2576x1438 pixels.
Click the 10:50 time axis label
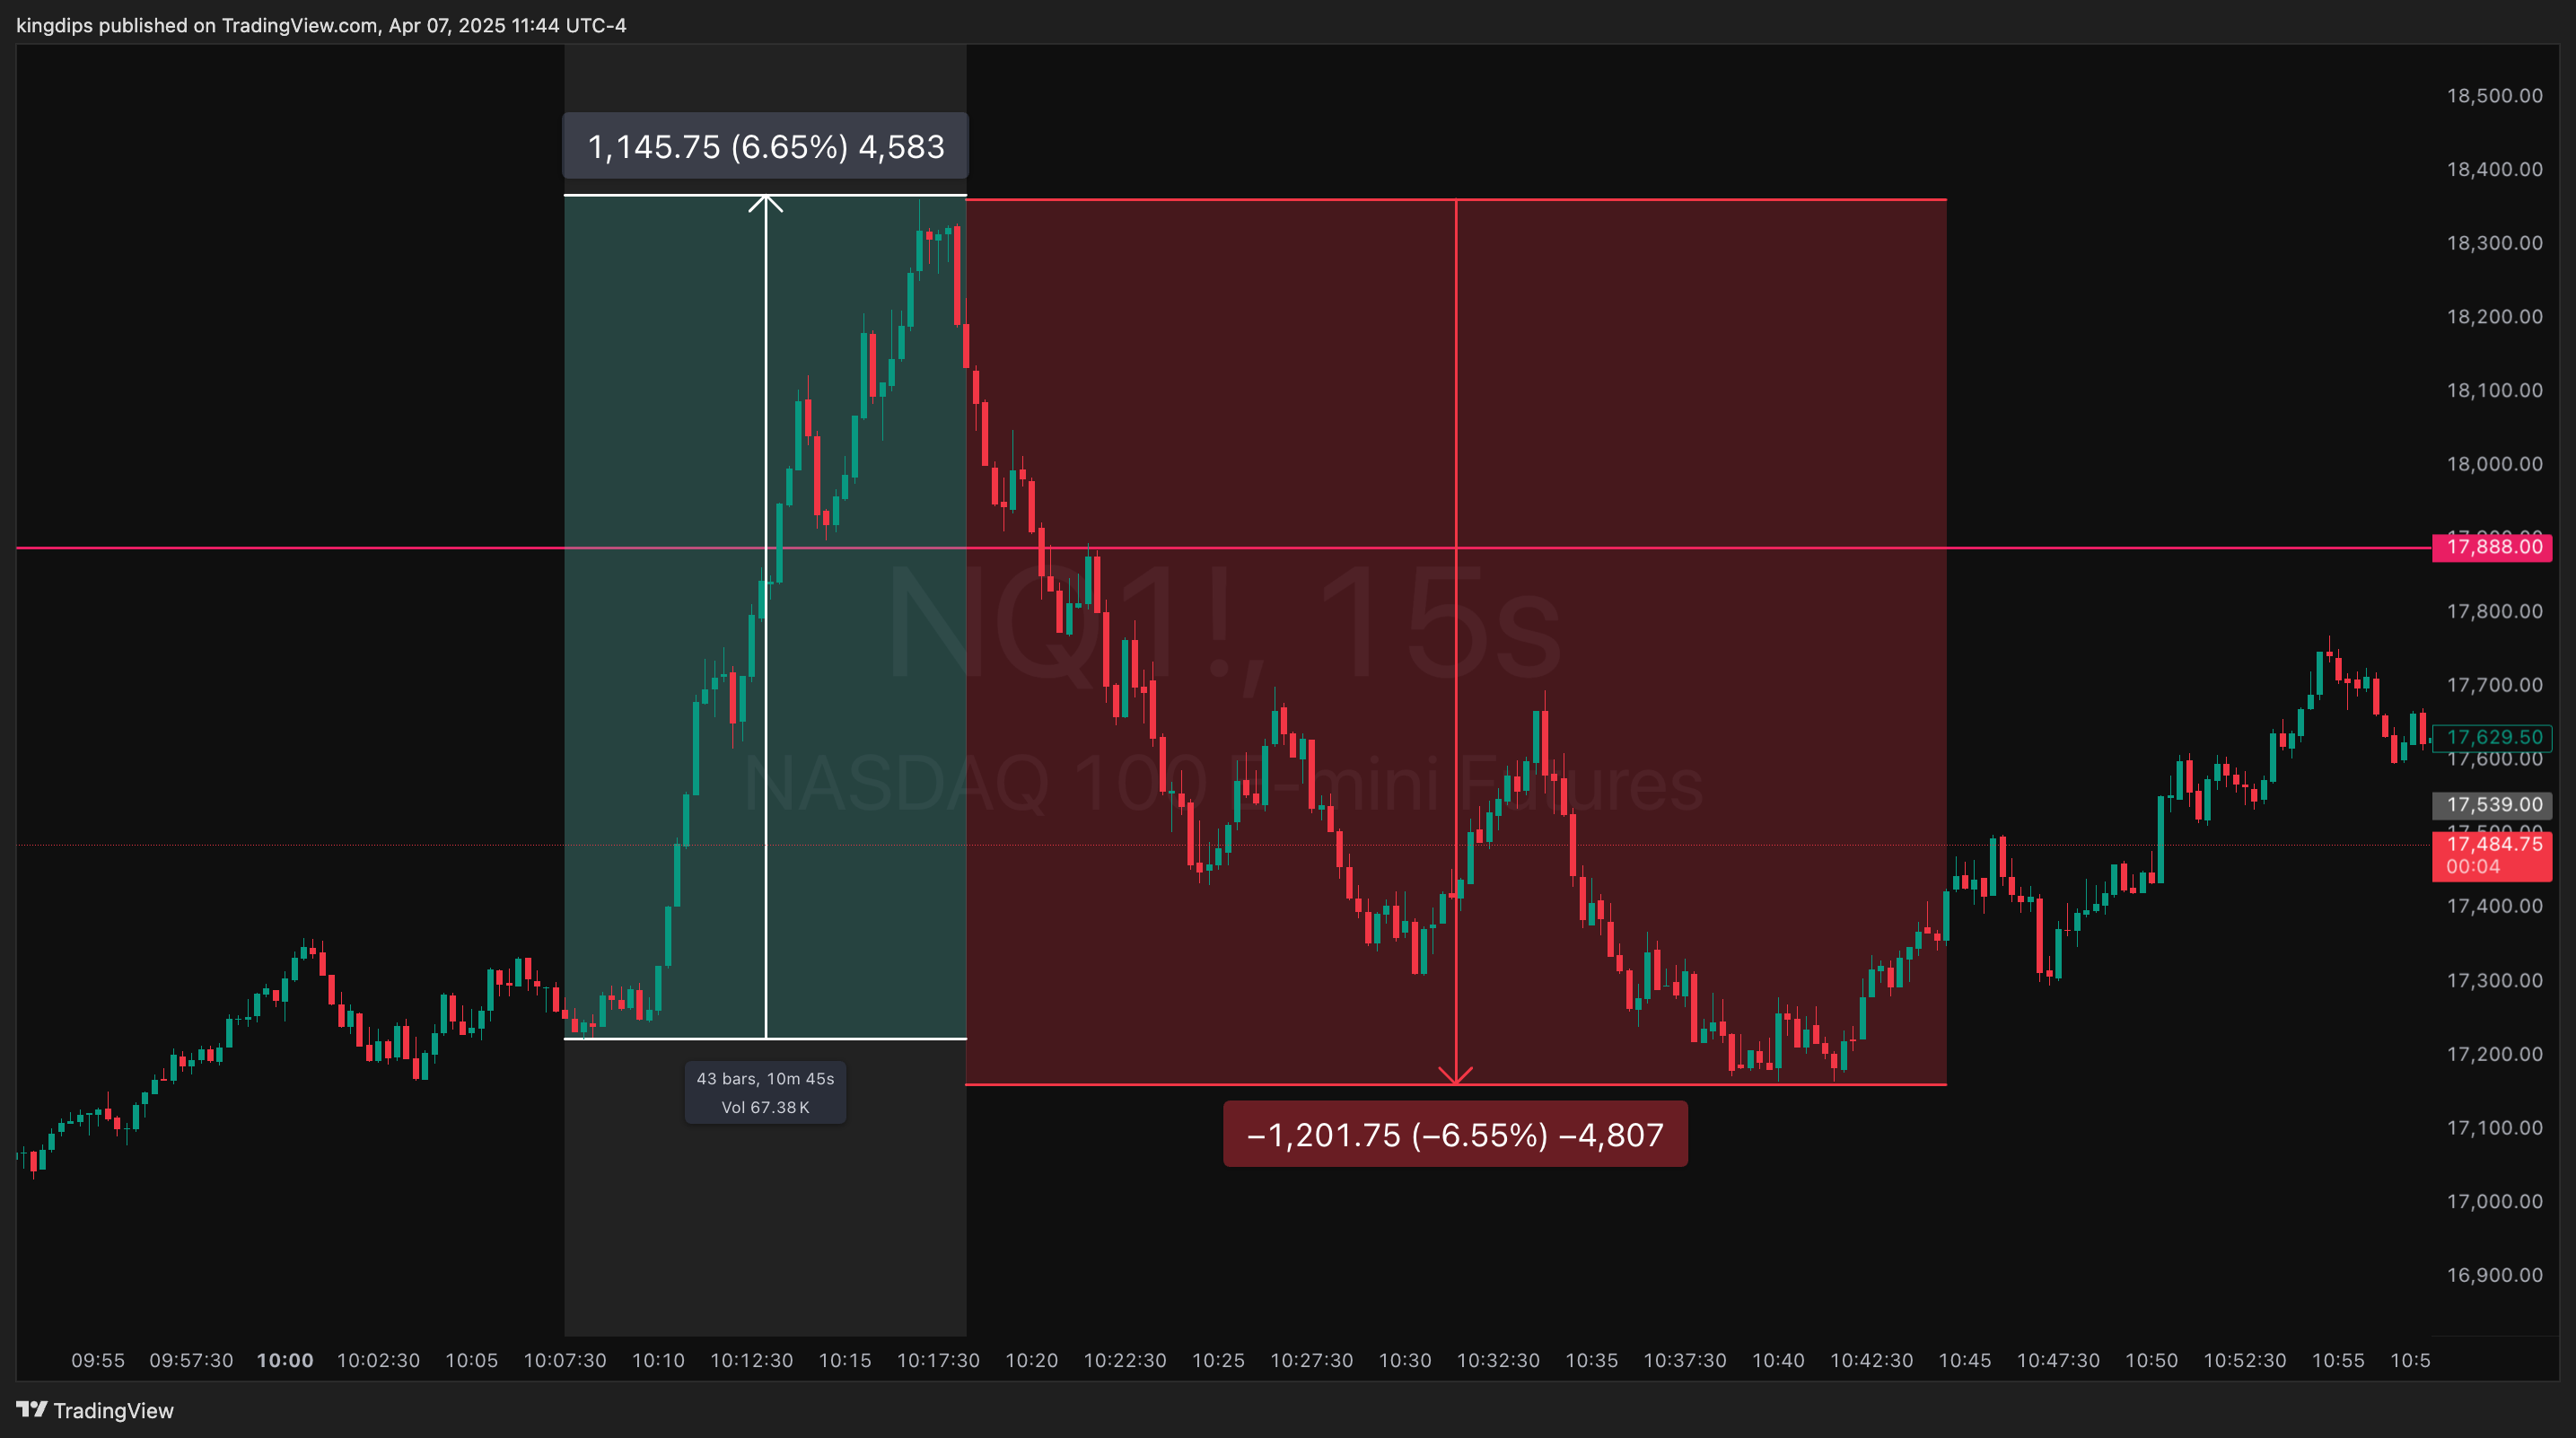(x=2151, y=1360)
